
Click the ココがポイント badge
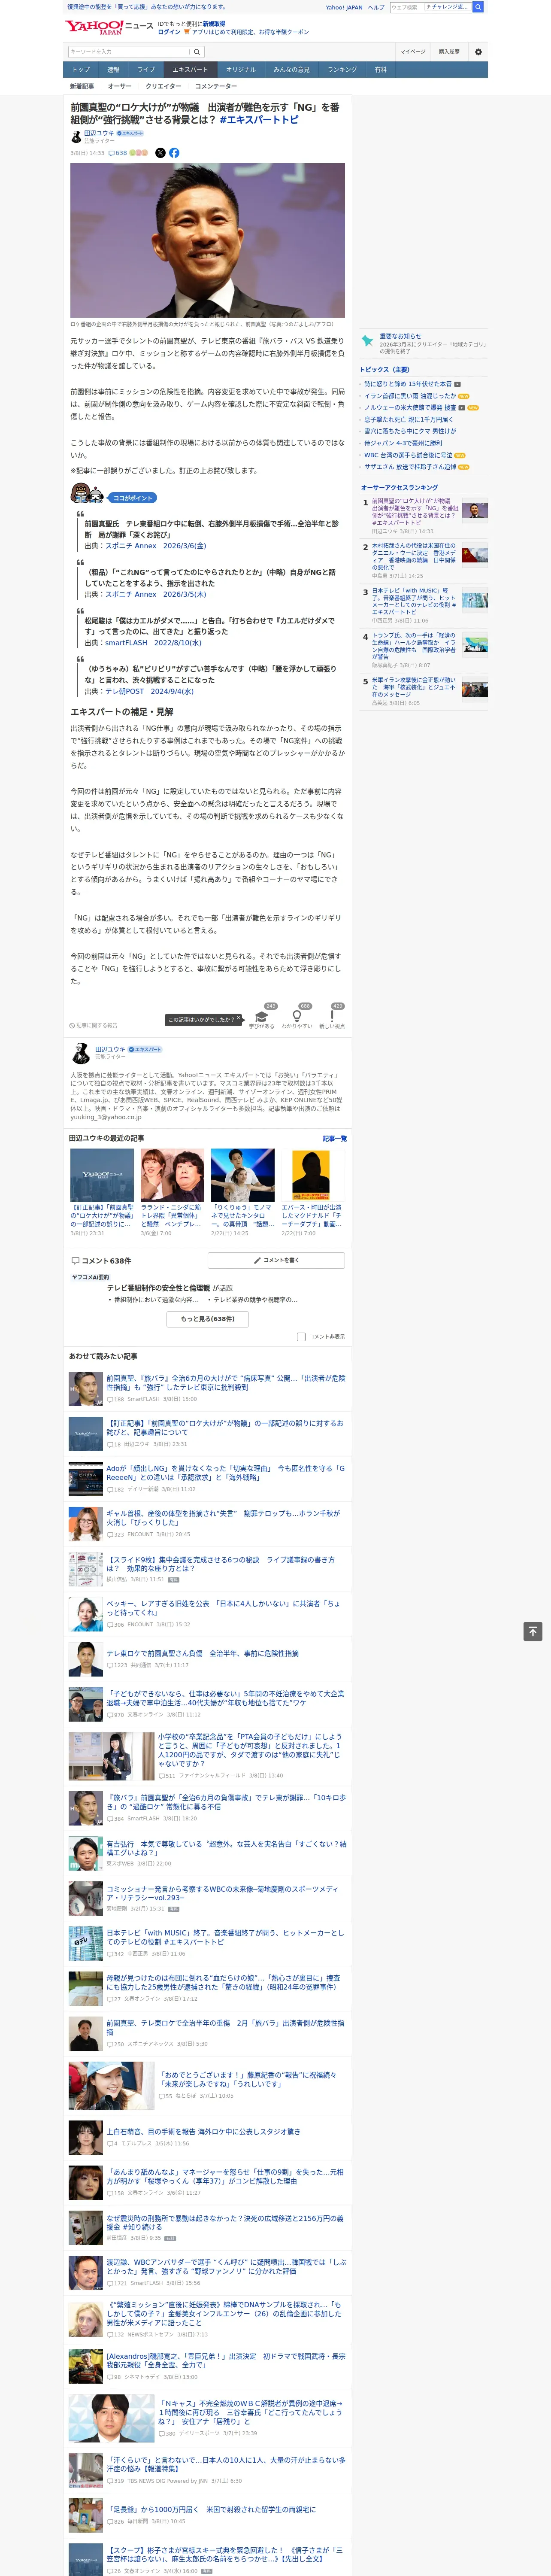point(133,497)
